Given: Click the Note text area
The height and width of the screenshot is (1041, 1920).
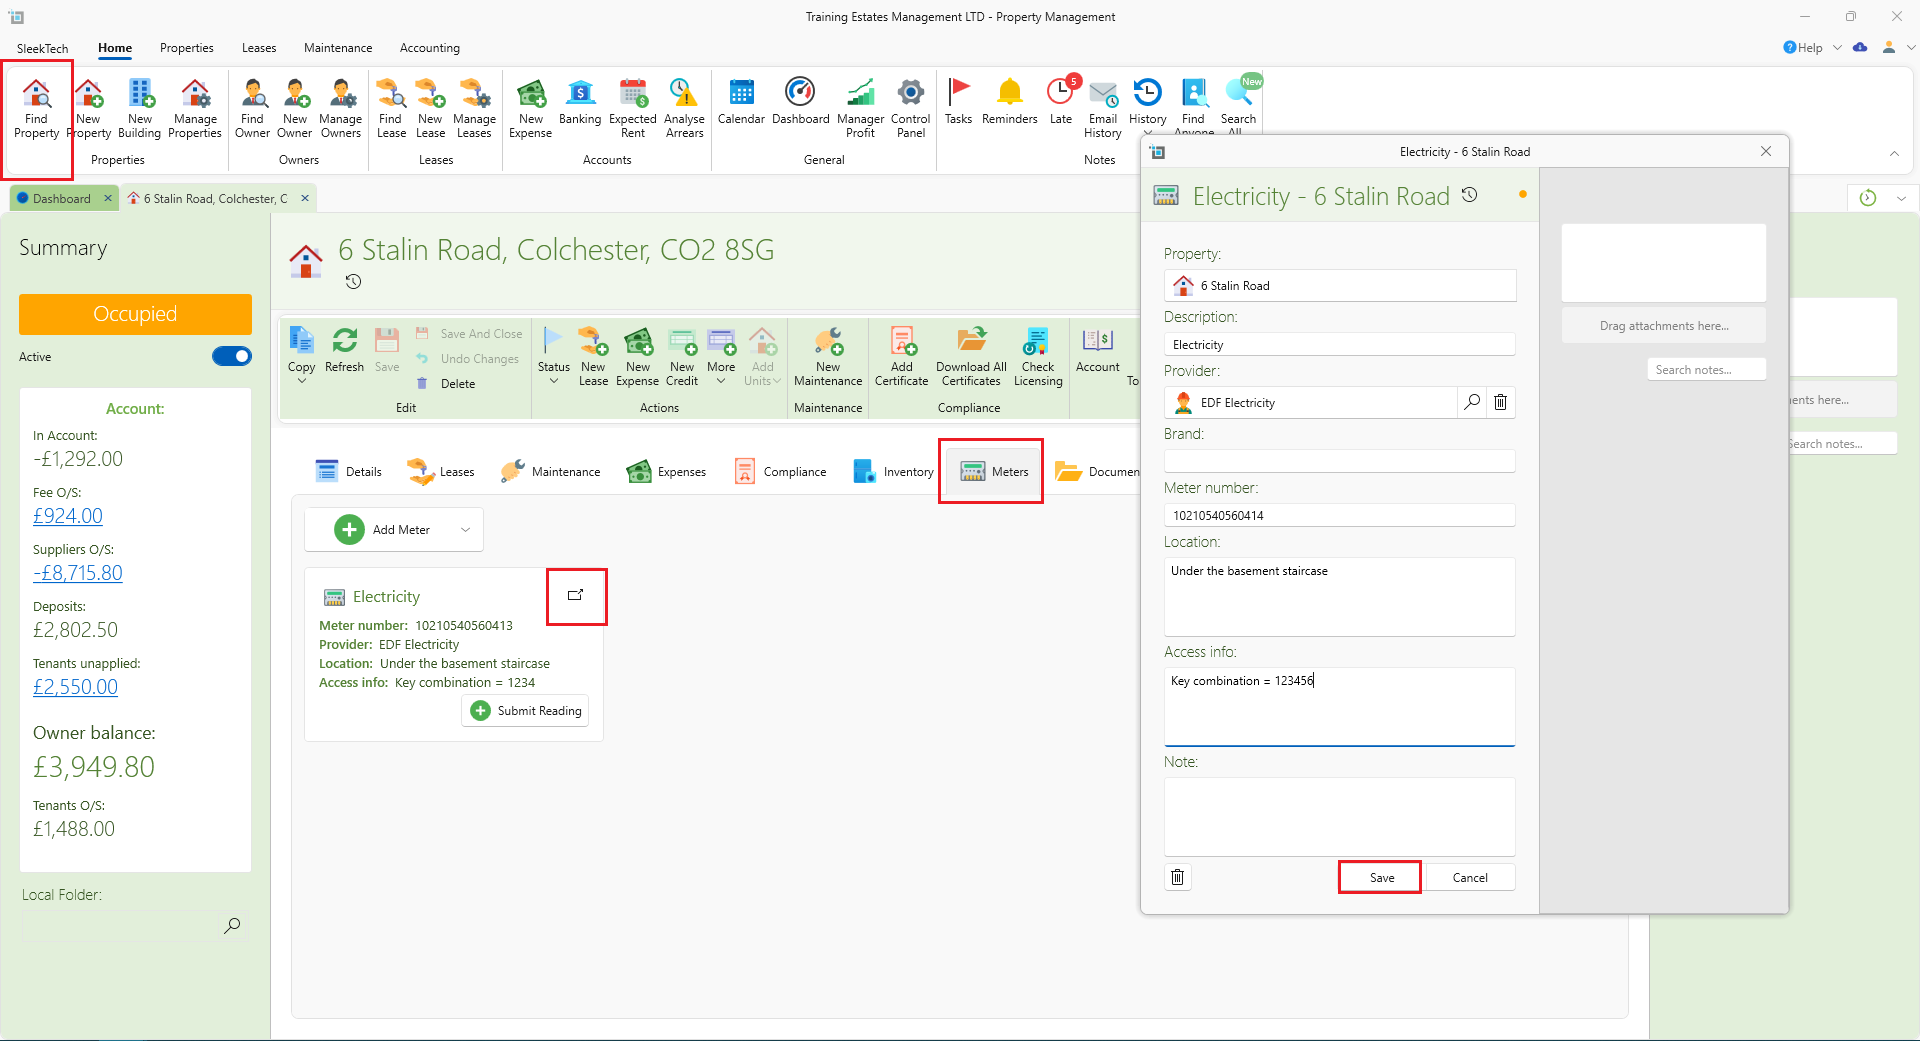Looking at the screenshot, I should pos(1339,816).
